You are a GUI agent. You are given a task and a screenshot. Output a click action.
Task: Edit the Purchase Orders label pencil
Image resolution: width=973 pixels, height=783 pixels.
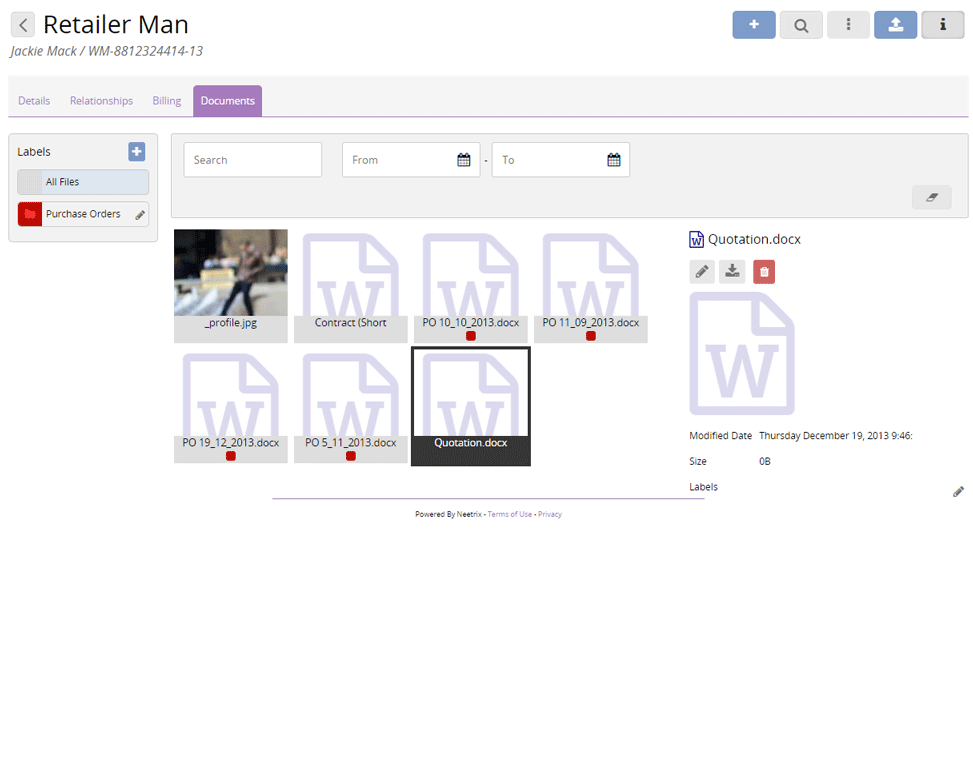(140, 215)
